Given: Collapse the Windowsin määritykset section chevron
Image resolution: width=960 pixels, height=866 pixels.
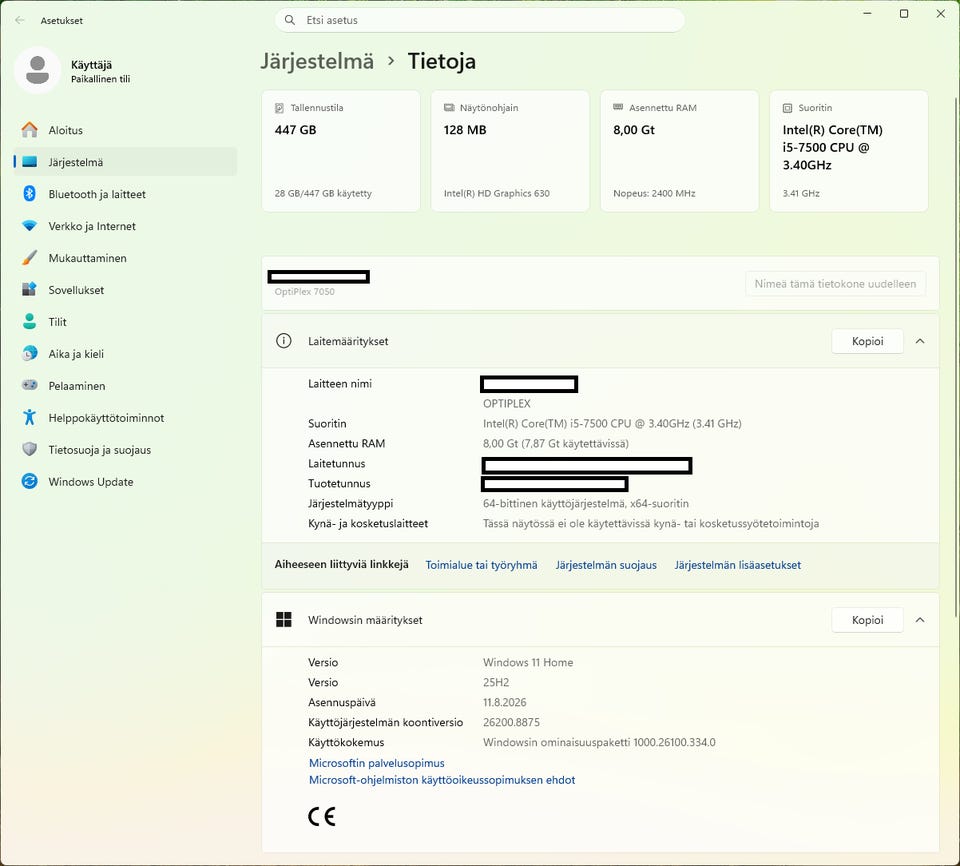Looking at the screenshot, I should click(920, 620).
